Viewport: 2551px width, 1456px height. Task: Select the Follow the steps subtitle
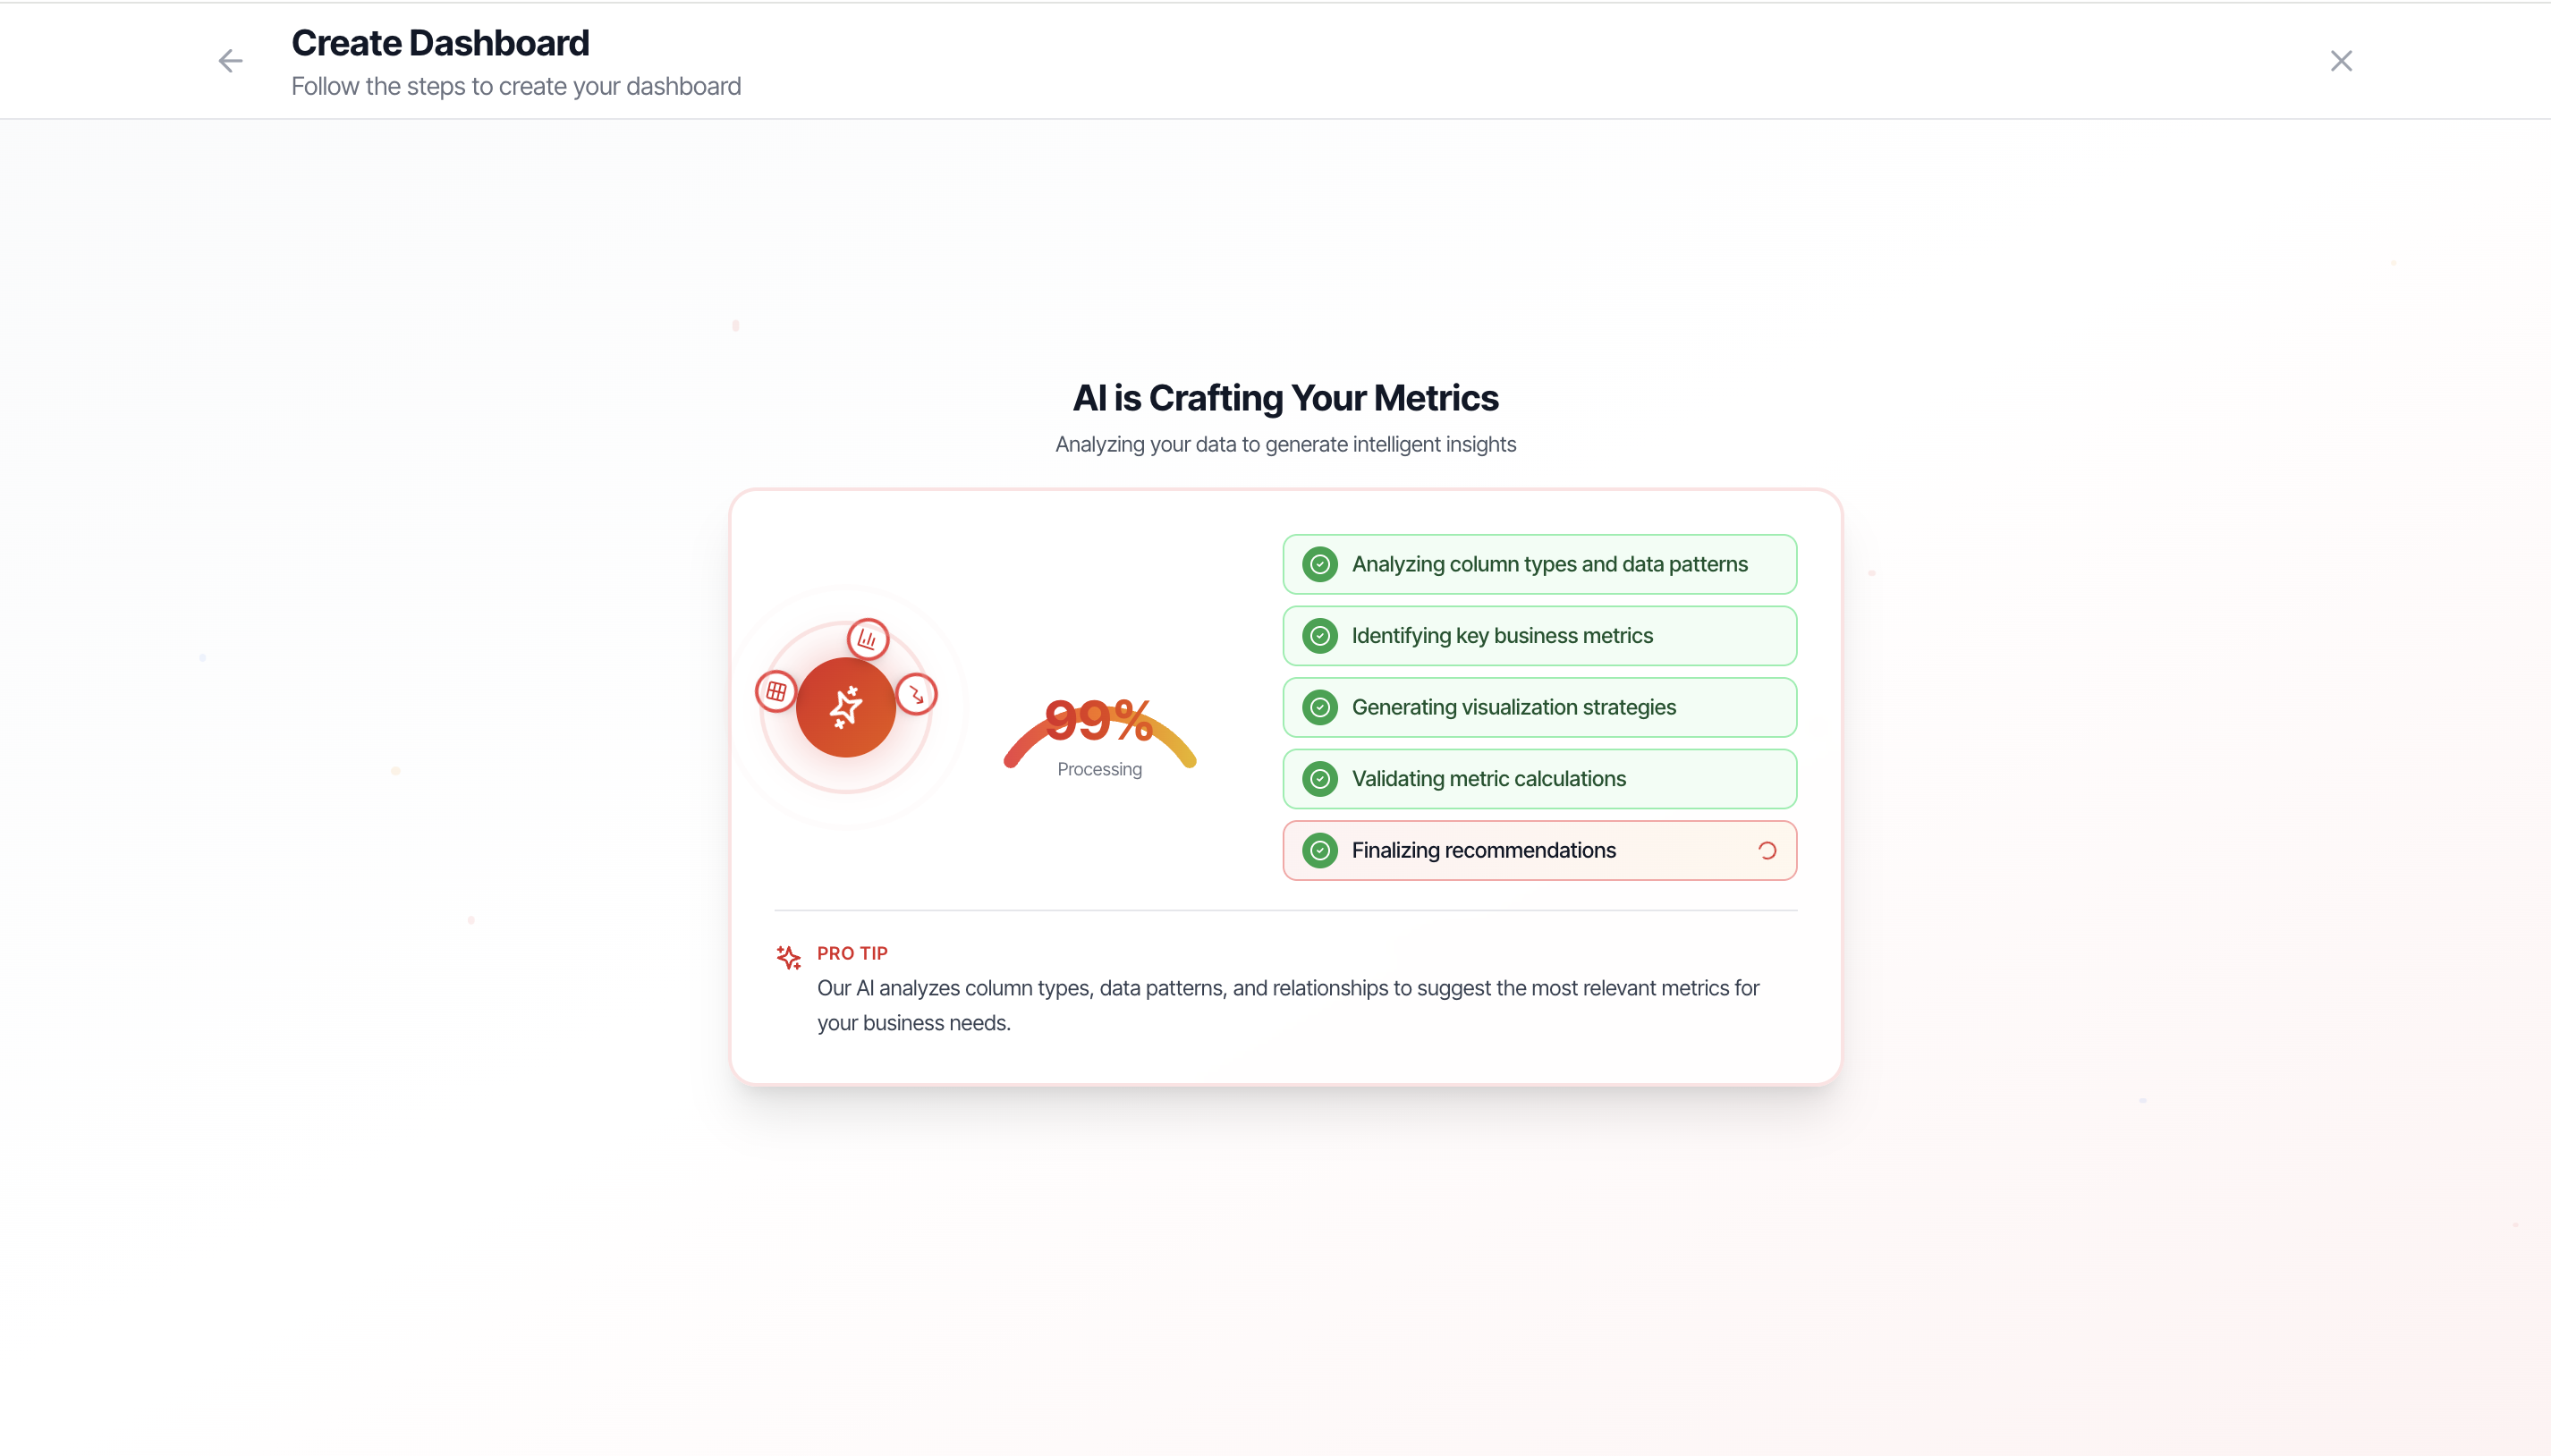(515, 87)
